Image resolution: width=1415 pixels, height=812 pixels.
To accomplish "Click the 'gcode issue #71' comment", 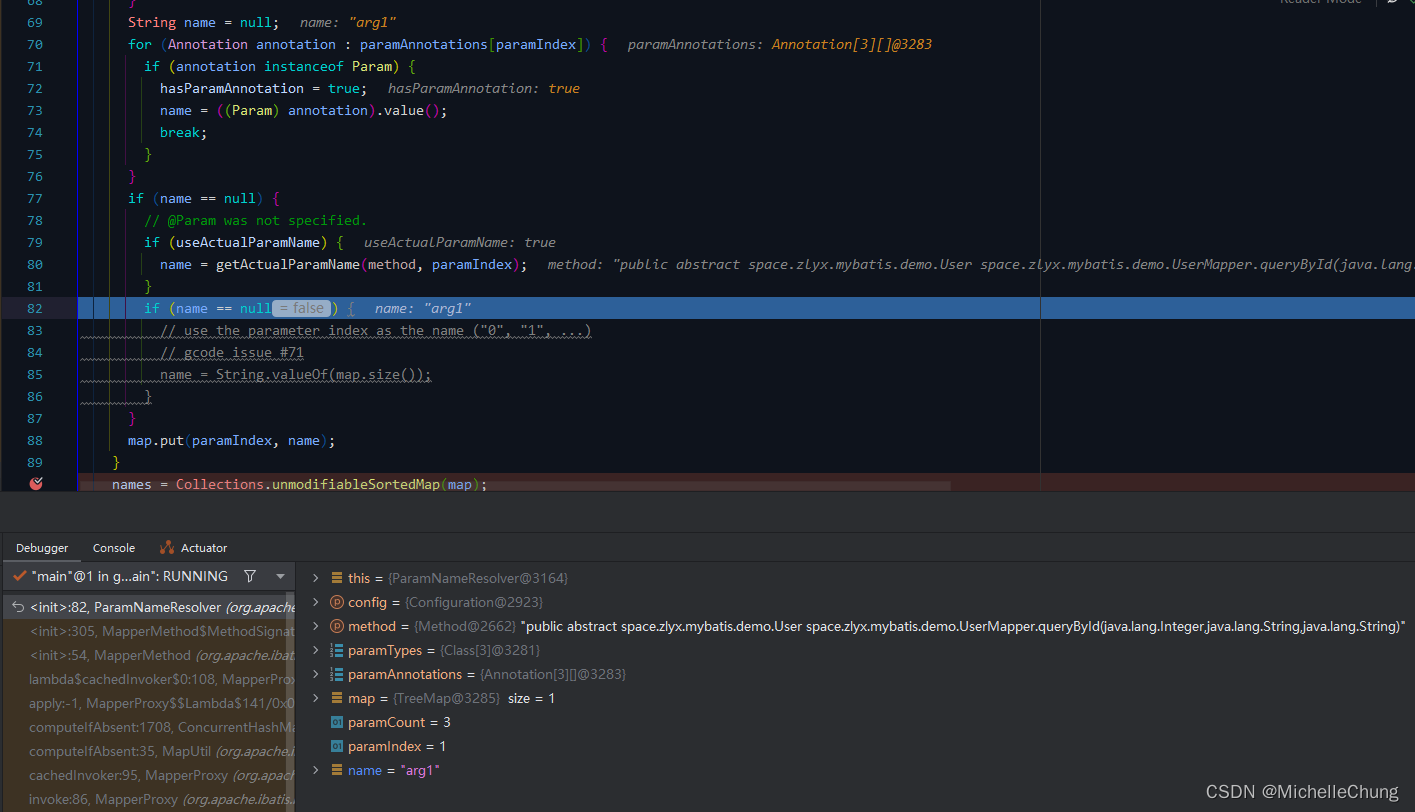I will coord(232,352).
